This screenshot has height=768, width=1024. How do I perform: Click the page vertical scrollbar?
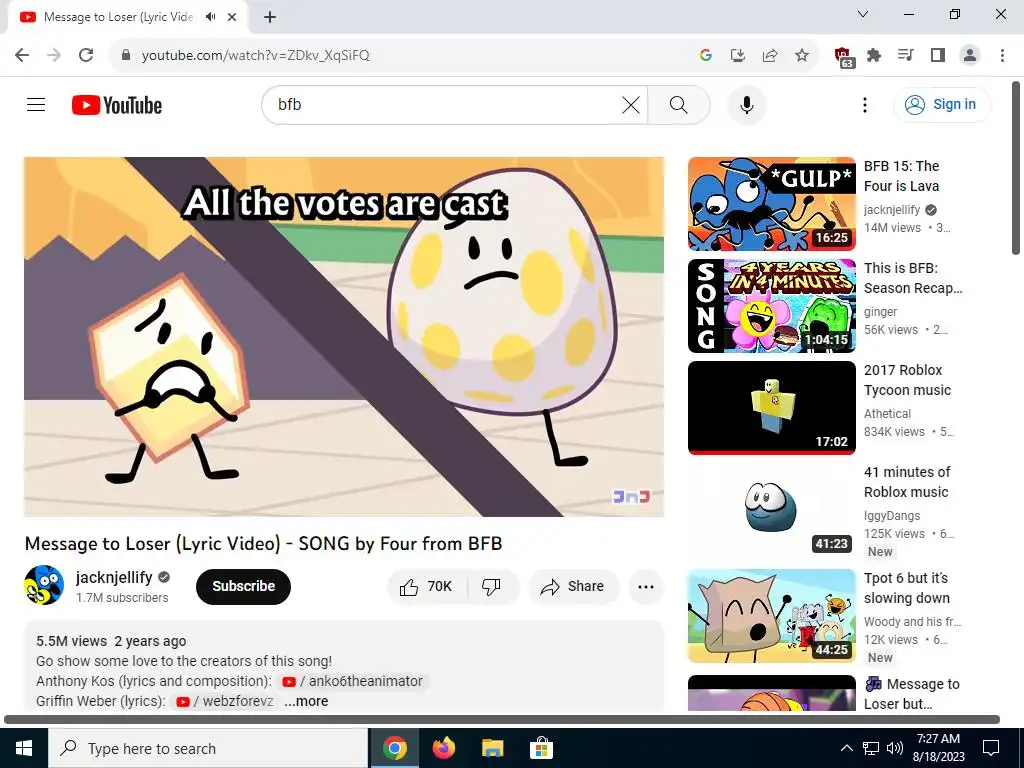1016,168
